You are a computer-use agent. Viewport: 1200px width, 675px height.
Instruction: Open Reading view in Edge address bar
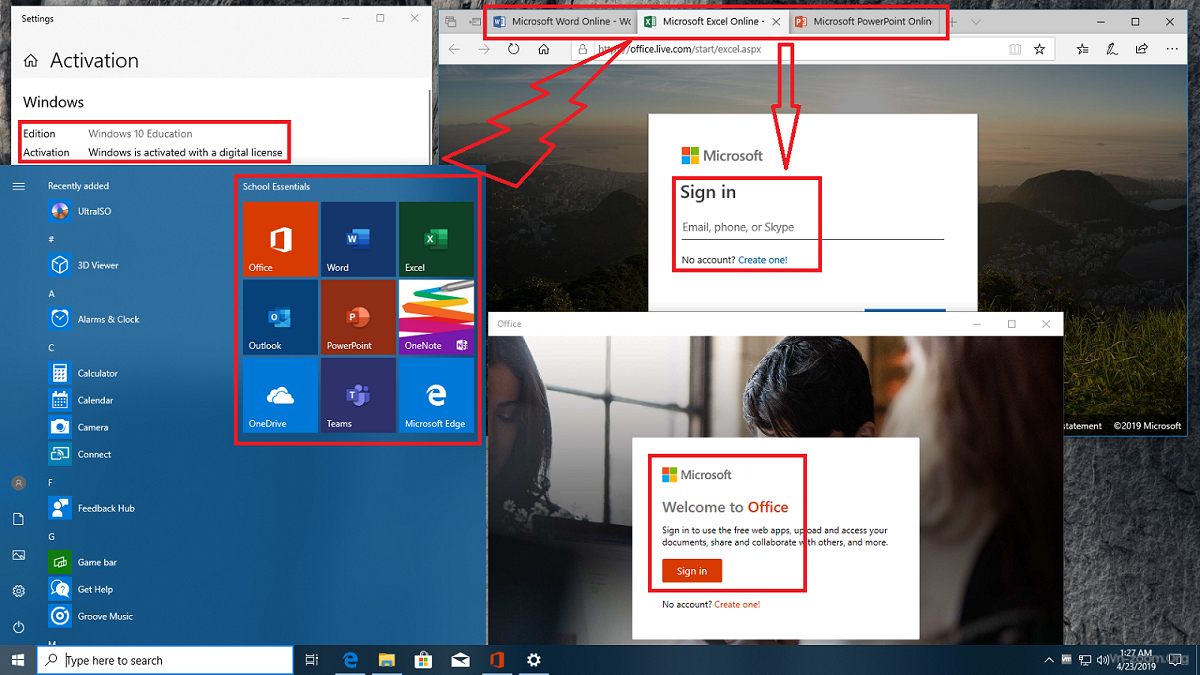click(x=1015, y=49)
